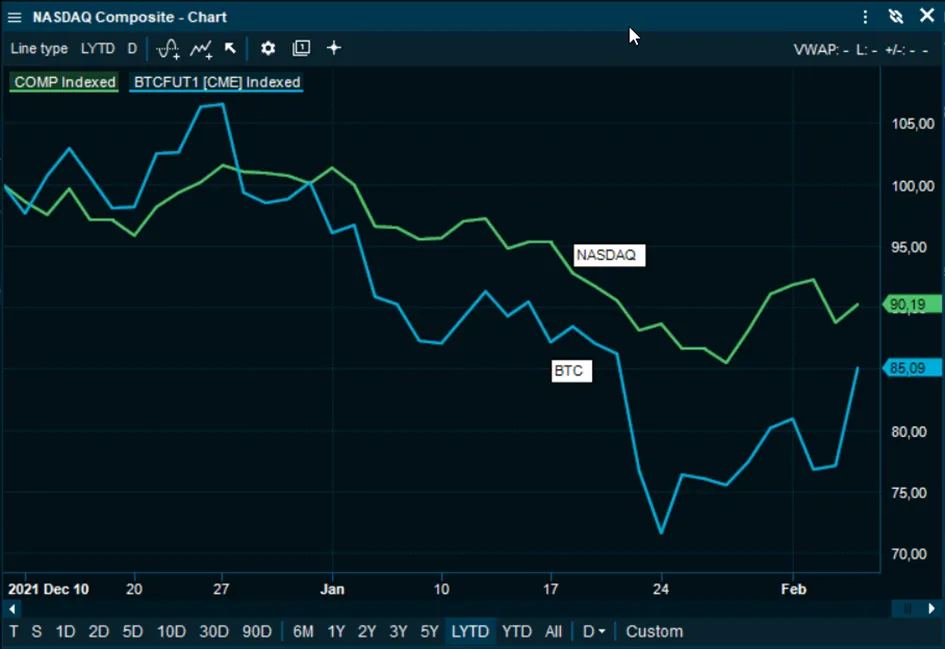Screen dimensions: 945x649
Task: Choose the 5Y range
Action: [430, 632]
